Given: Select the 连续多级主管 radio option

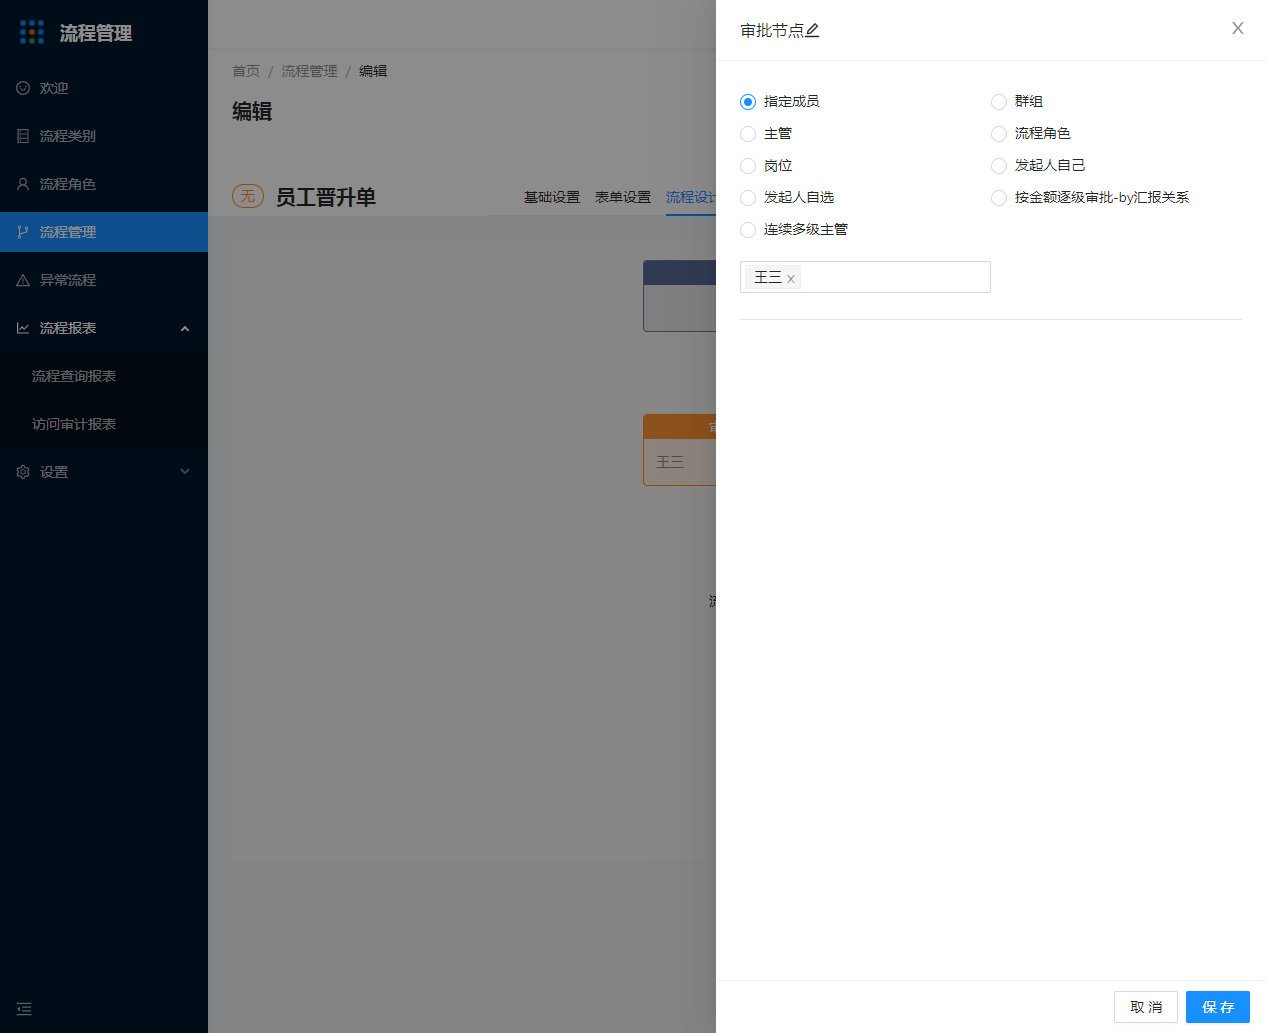Looking at the screenshot, I should point(748,230).
